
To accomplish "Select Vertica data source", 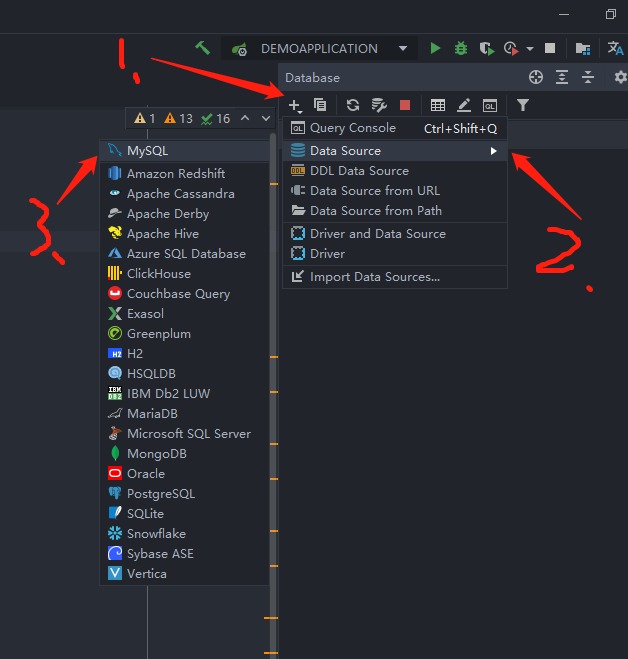I will pos(185,574).
